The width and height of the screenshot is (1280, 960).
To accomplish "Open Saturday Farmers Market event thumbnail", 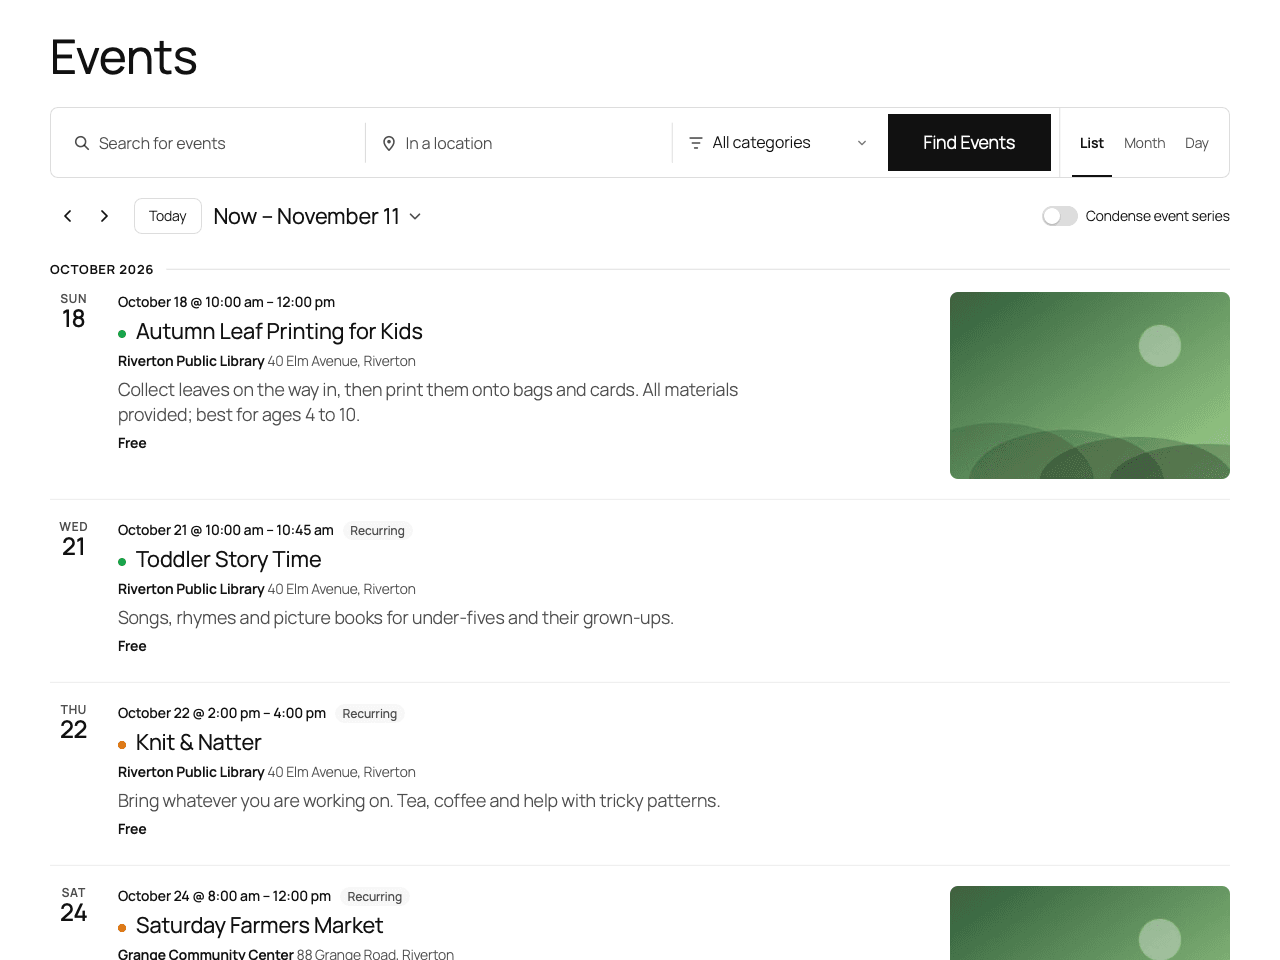I will coord(1090,923).
